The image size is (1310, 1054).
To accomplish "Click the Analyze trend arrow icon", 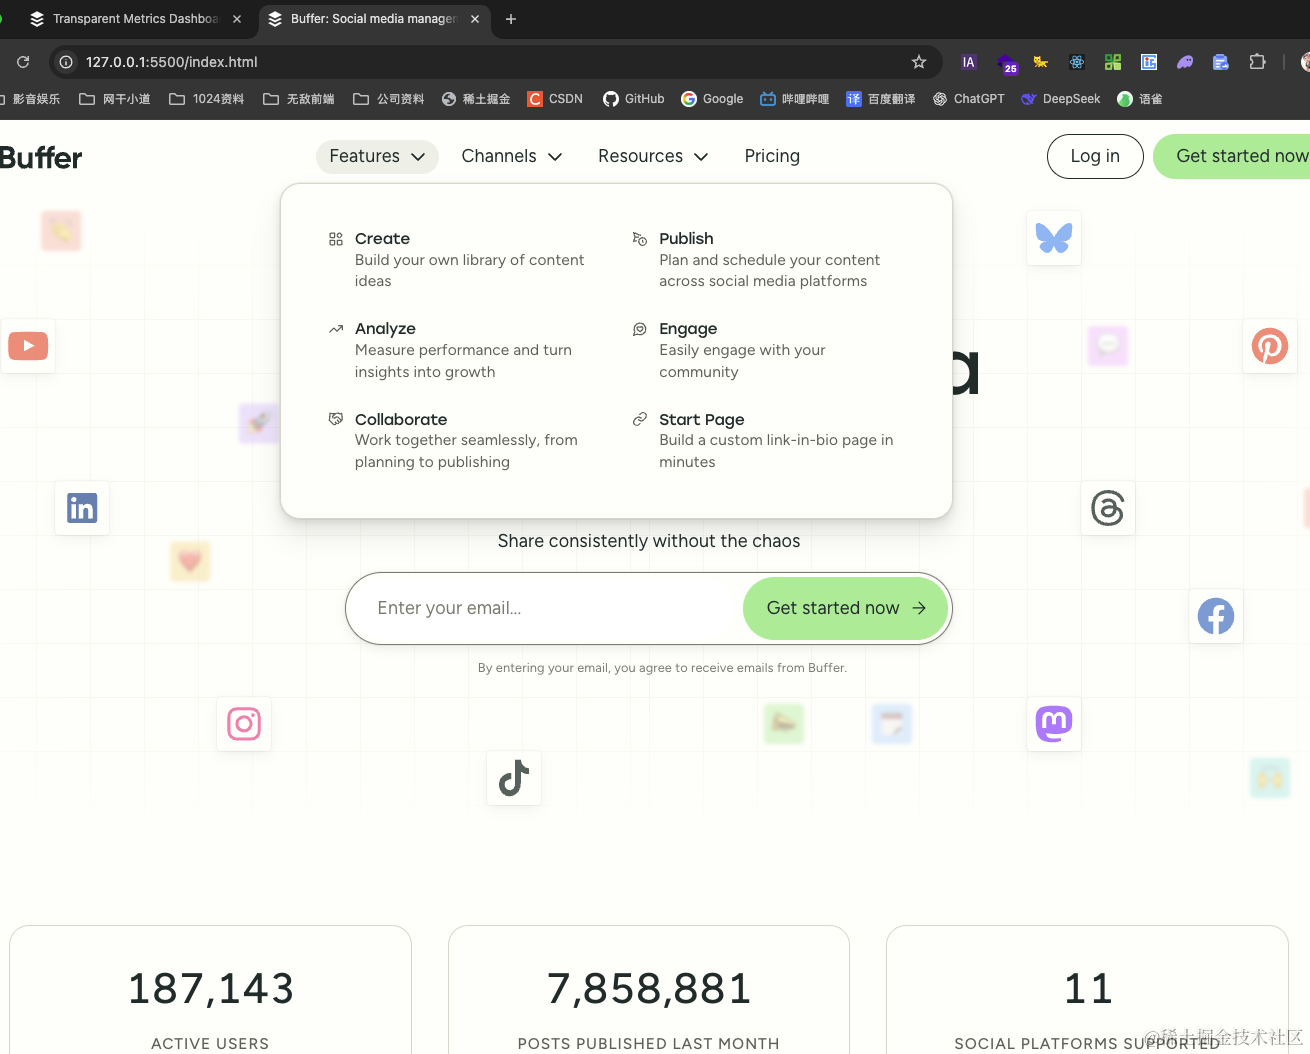I will click(336, 329).
